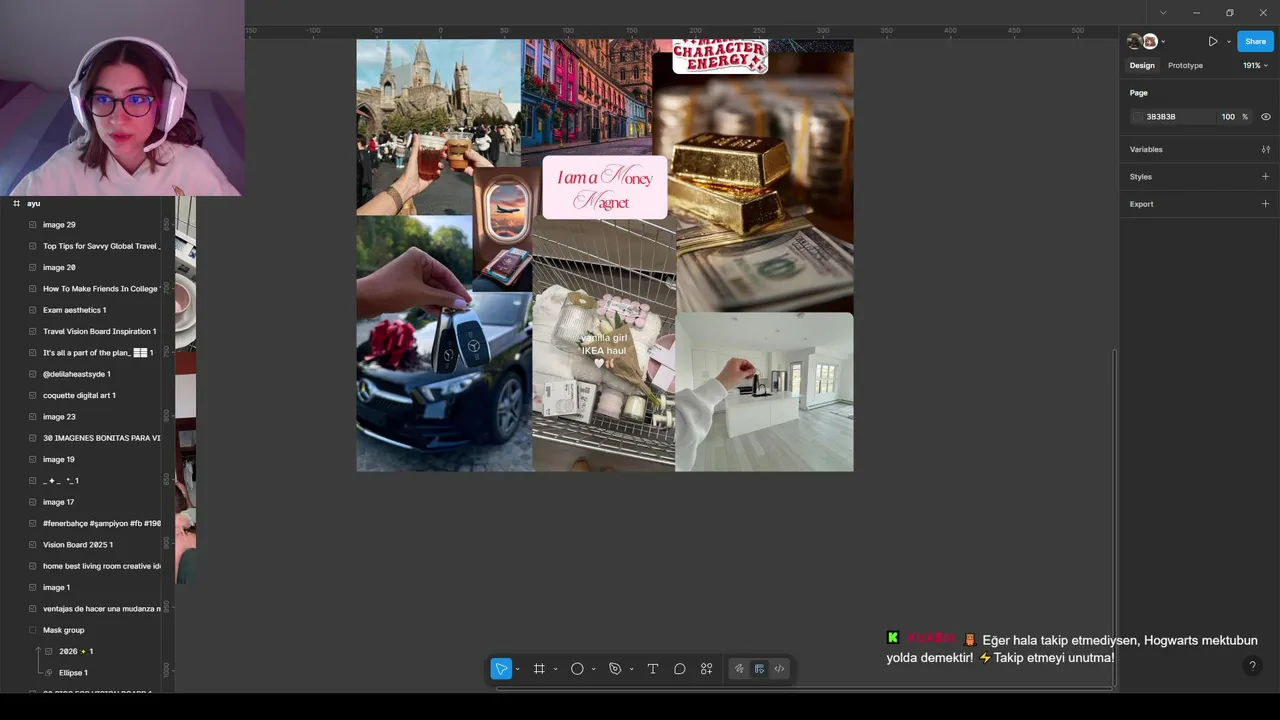
Task: Click the Export section label
Action: click(x=1141, y=204)
